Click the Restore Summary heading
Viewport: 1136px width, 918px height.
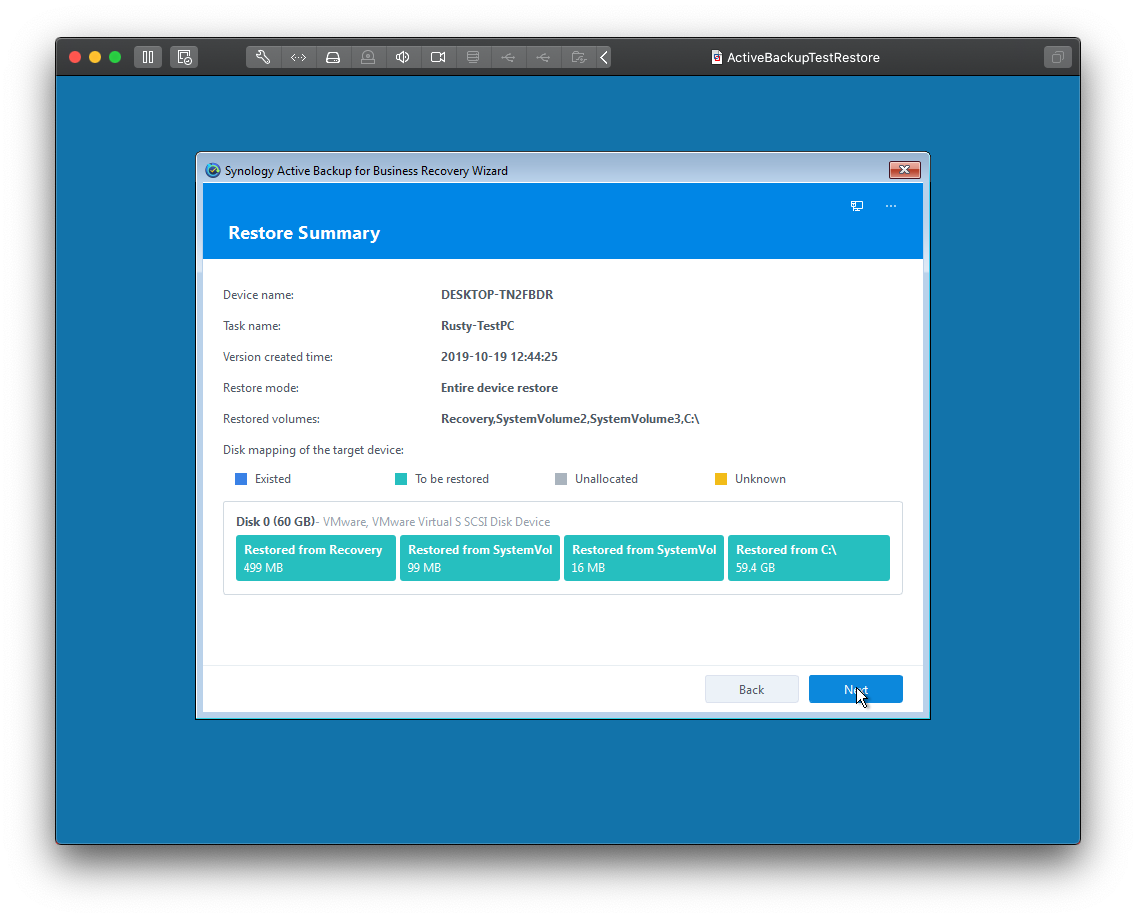(x=304, y=233)
